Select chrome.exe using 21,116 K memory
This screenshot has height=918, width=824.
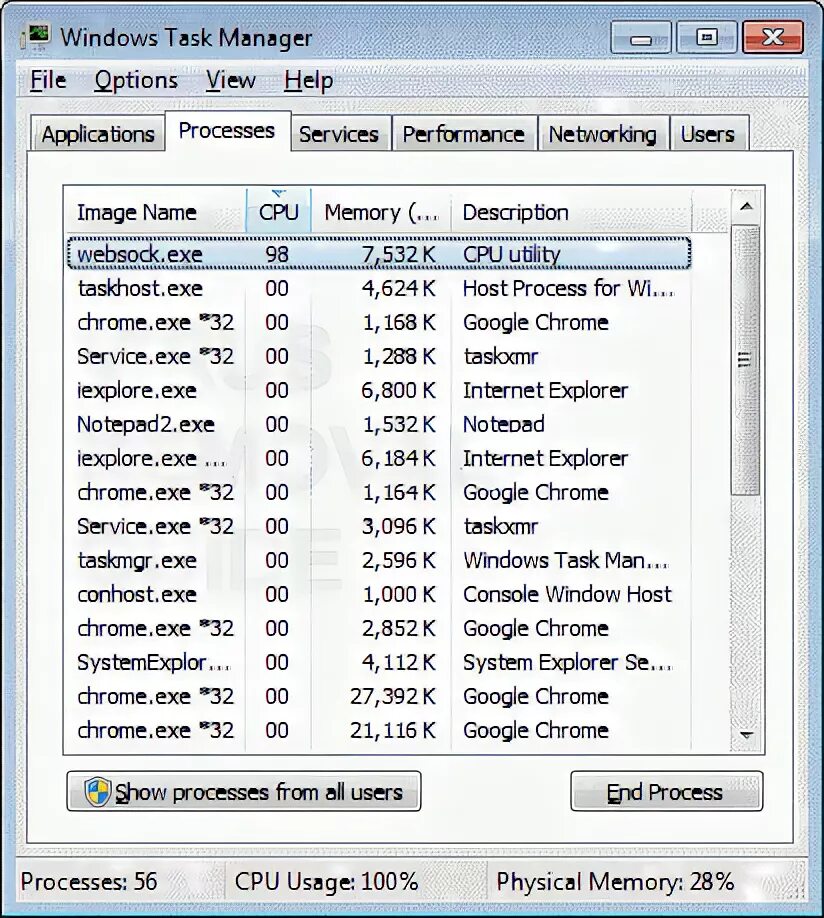379,729
